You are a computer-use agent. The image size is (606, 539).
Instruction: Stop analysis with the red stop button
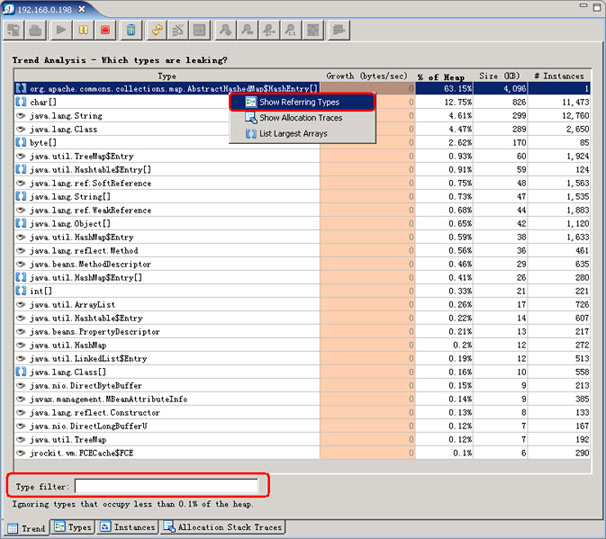click(105, 30)
